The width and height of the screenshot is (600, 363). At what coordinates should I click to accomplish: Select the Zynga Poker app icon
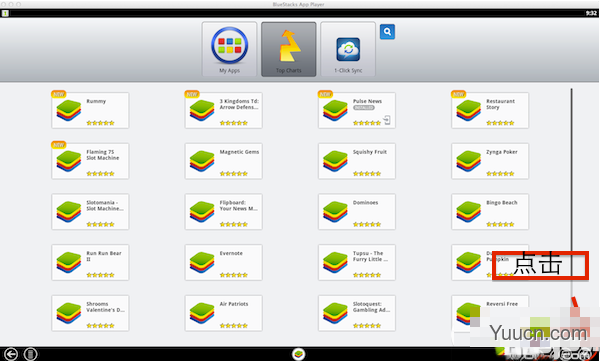pyautogui.click(x=468, y=161)
